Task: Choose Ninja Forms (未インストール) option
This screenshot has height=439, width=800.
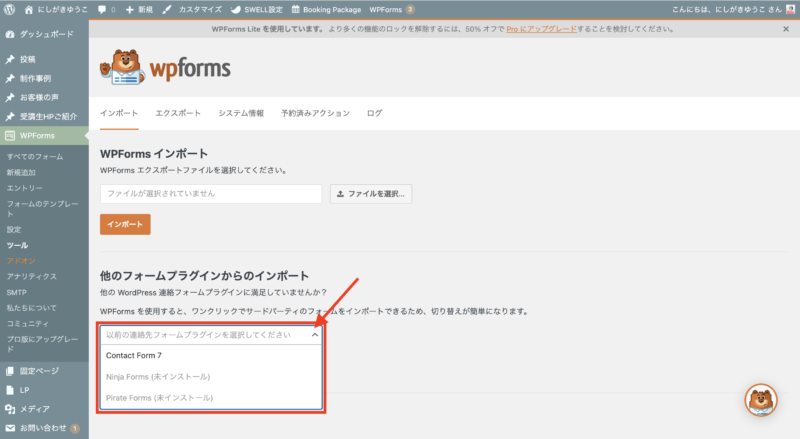Action: (x=211, y=377)
